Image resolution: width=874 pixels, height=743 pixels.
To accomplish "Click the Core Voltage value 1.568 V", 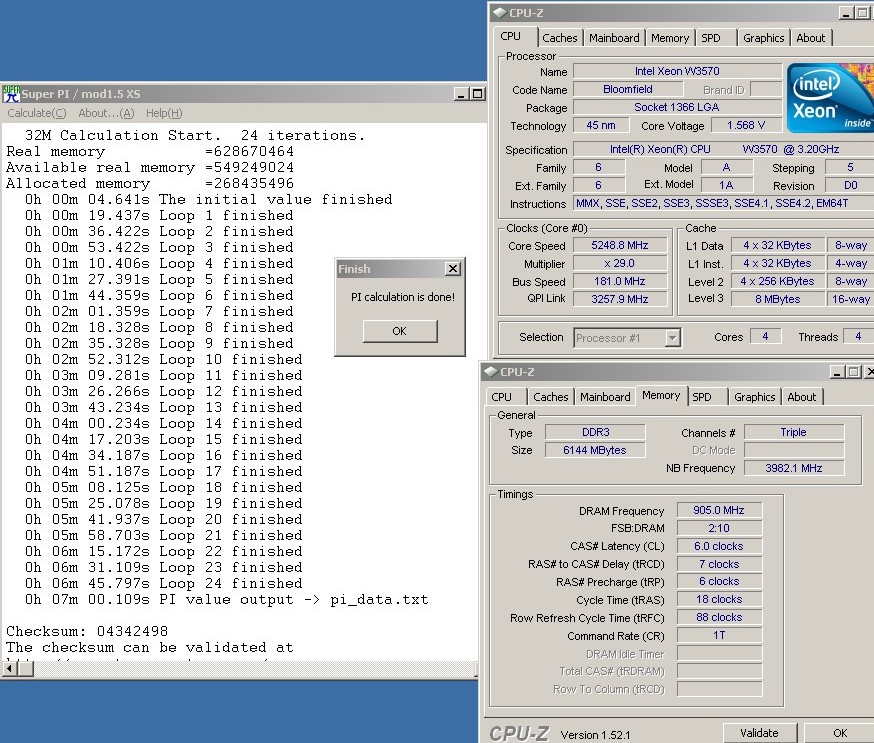I will (x=746, y=125).
